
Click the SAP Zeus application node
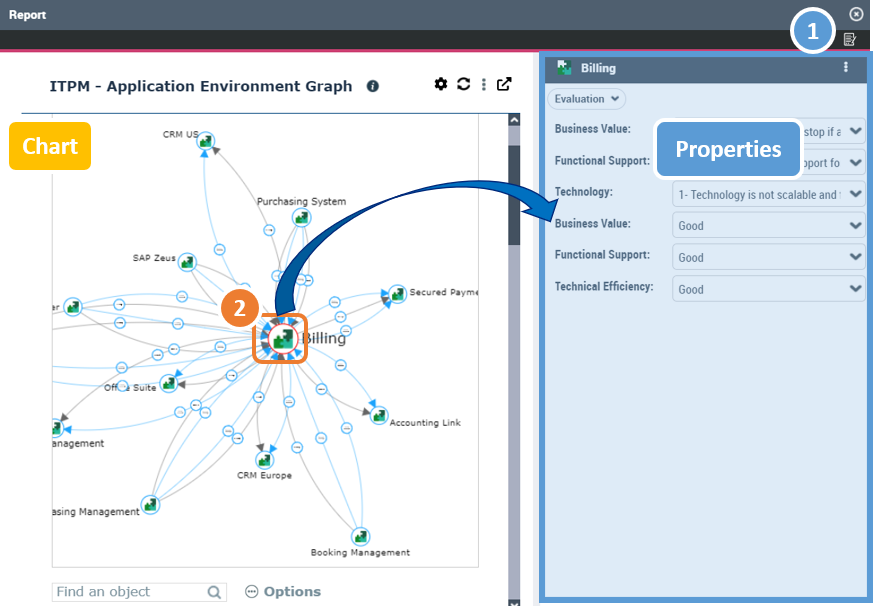coord(186,262)
